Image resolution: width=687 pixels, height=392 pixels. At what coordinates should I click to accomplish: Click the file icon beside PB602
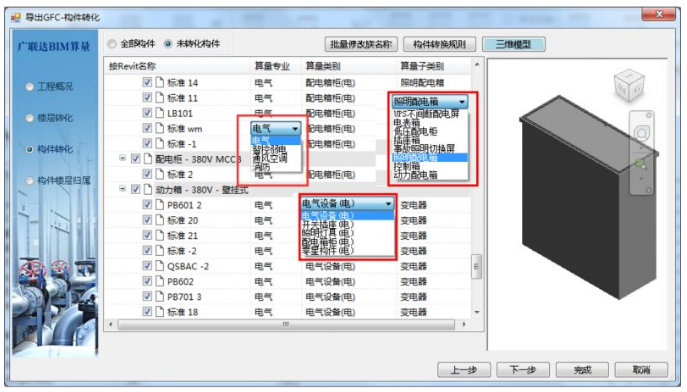coord(159,281)
